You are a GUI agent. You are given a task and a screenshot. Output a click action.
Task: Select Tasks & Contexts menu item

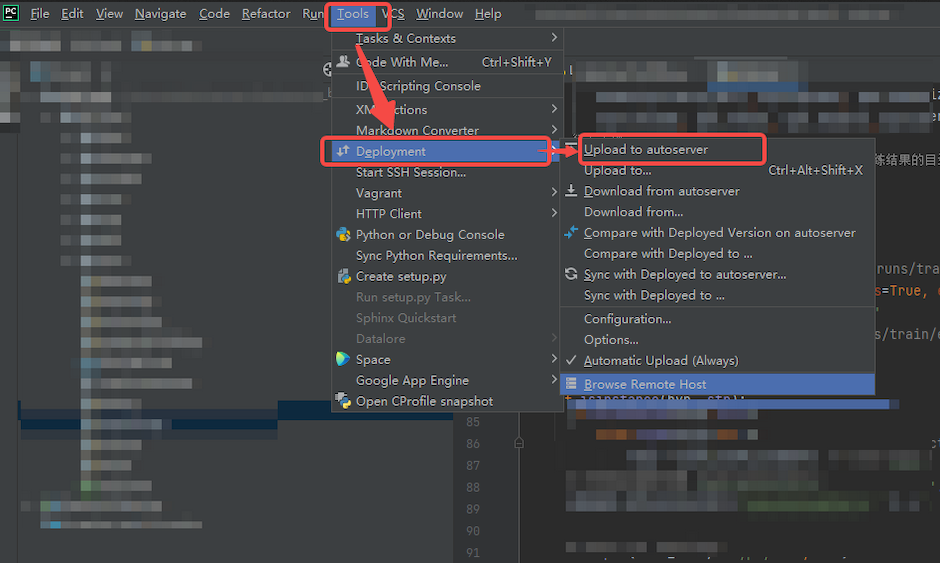tap(447, 38)
